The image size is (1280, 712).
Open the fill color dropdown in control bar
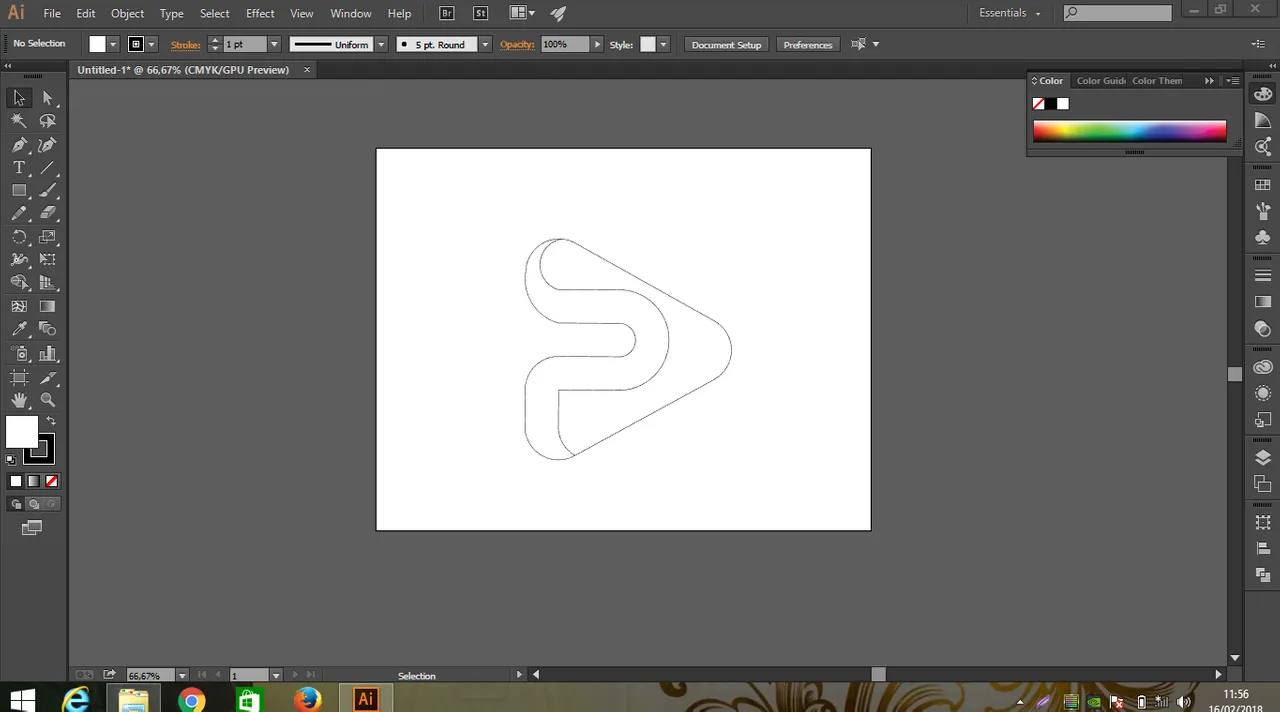(x=113, y=45)
